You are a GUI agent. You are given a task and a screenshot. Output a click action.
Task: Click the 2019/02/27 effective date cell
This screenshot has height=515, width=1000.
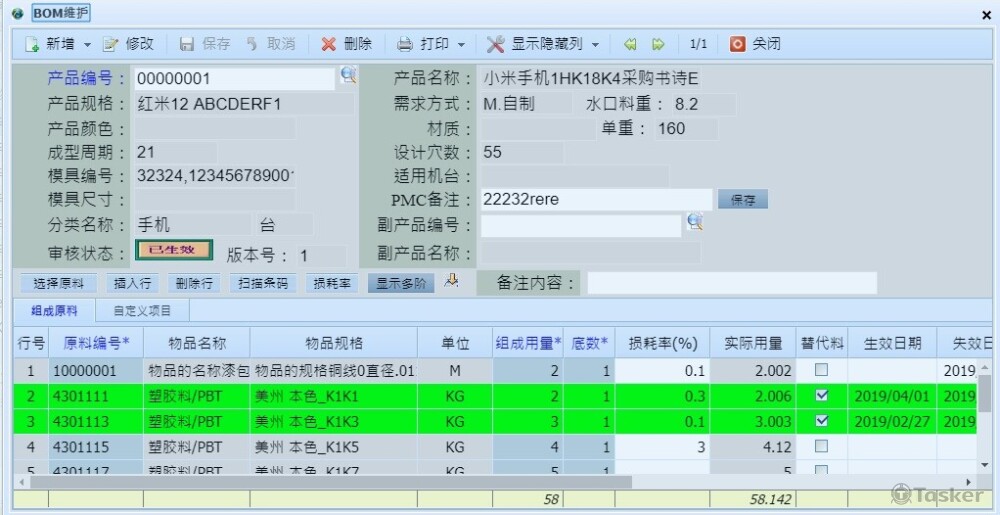[x=892, y=422]
